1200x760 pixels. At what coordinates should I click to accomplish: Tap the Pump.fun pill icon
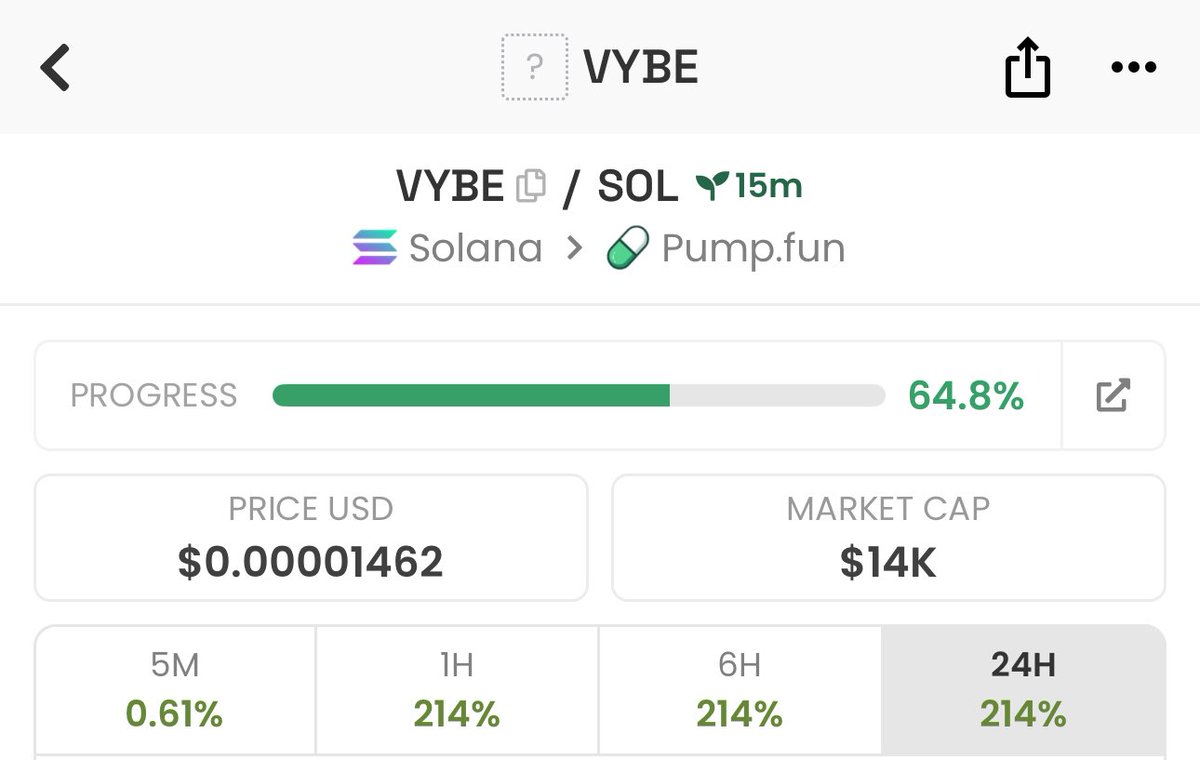point(628,247)
